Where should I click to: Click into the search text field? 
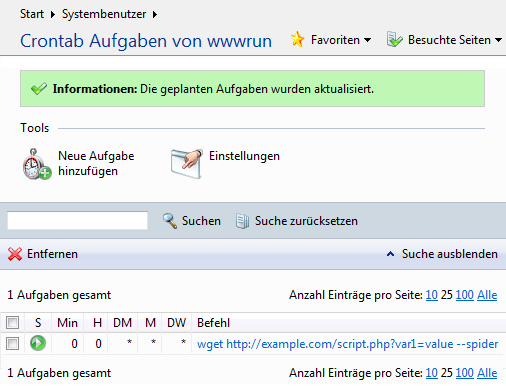click(77, 220)
